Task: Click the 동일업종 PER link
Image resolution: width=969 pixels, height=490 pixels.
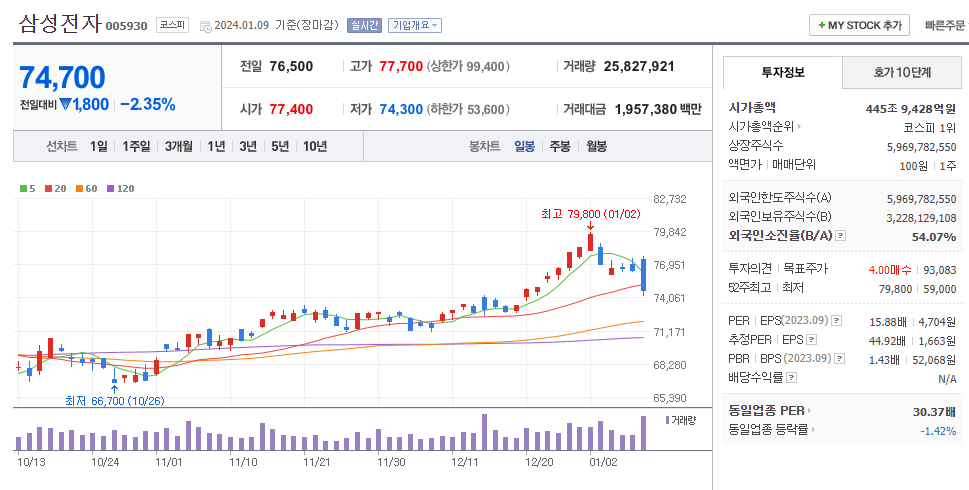Action: coord(767,411)
